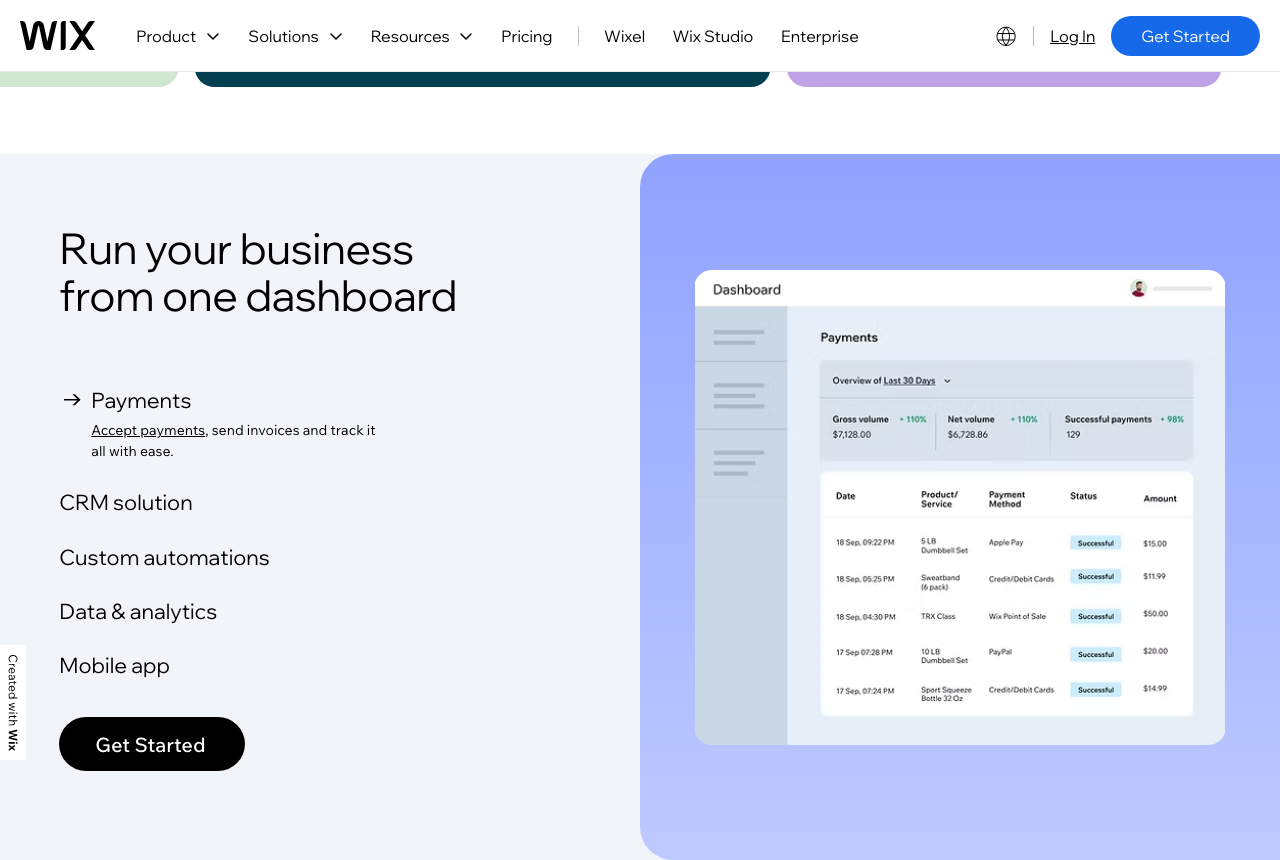The height and width of the screenshot is (860, 1280).
Task: Click the Created with Wix badge
Action: tap(13, 702)
